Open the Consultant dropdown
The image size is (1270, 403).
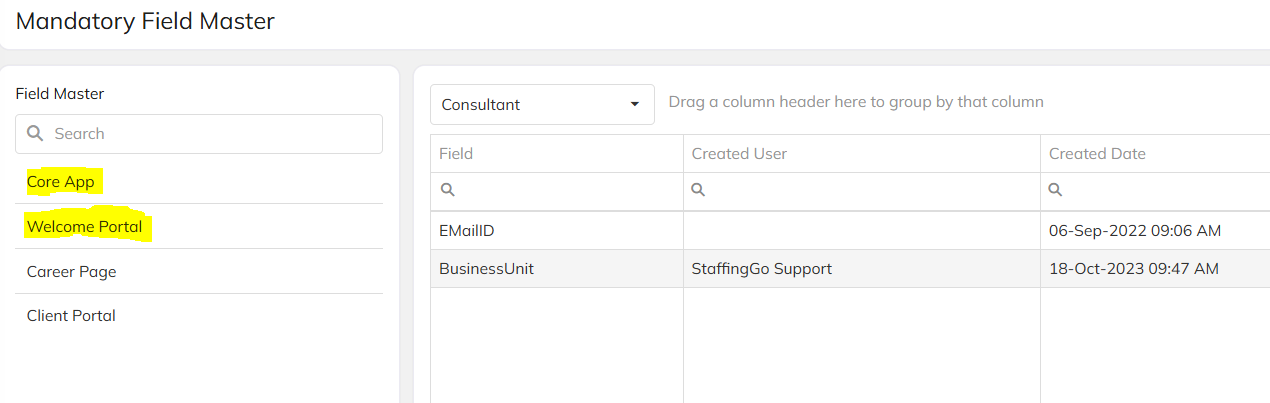[542, 104]
